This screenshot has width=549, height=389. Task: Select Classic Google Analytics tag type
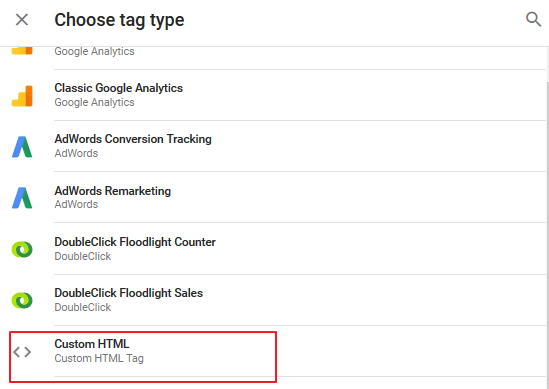pyautogui.click(x=300, y=95)
